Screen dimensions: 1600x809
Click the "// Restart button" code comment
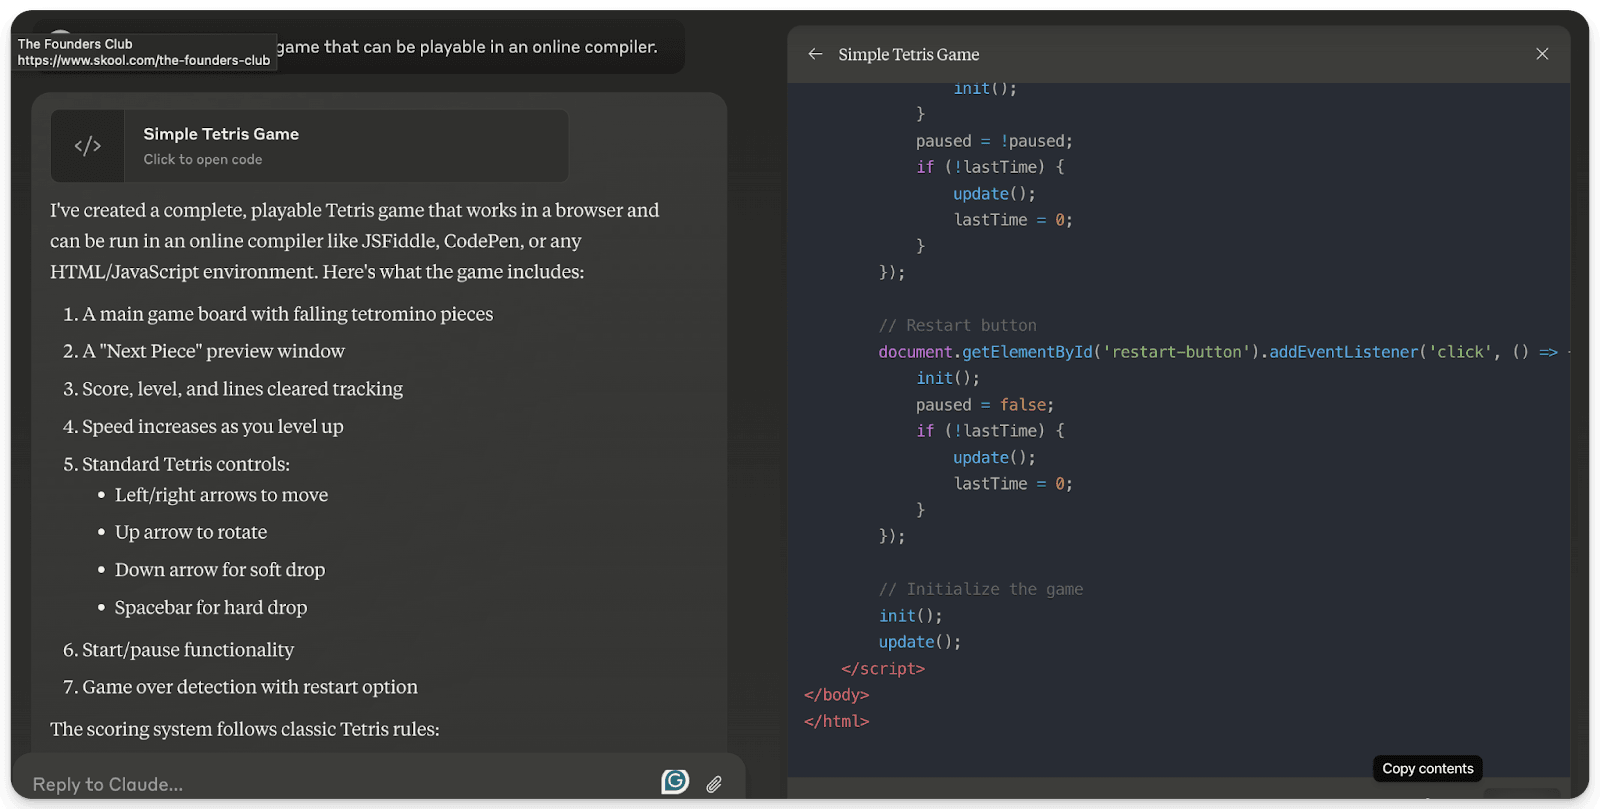[957, 325]
